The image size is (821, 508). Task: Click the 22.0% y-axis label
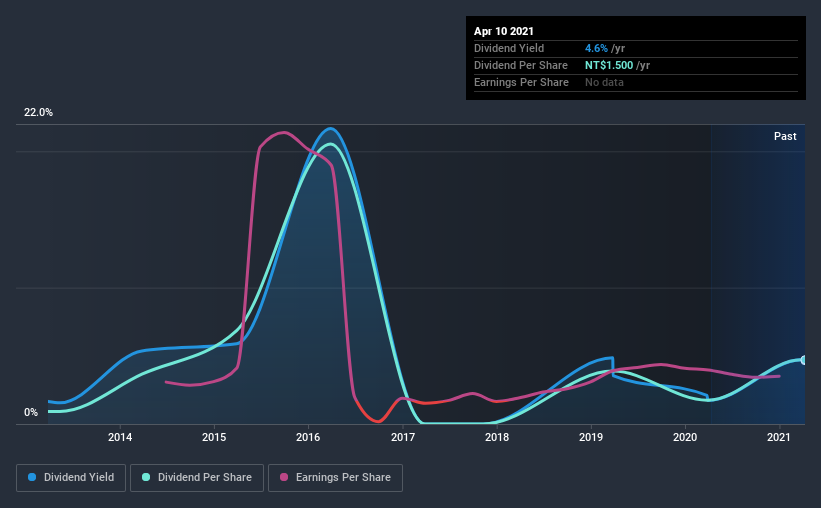[38, 113]
